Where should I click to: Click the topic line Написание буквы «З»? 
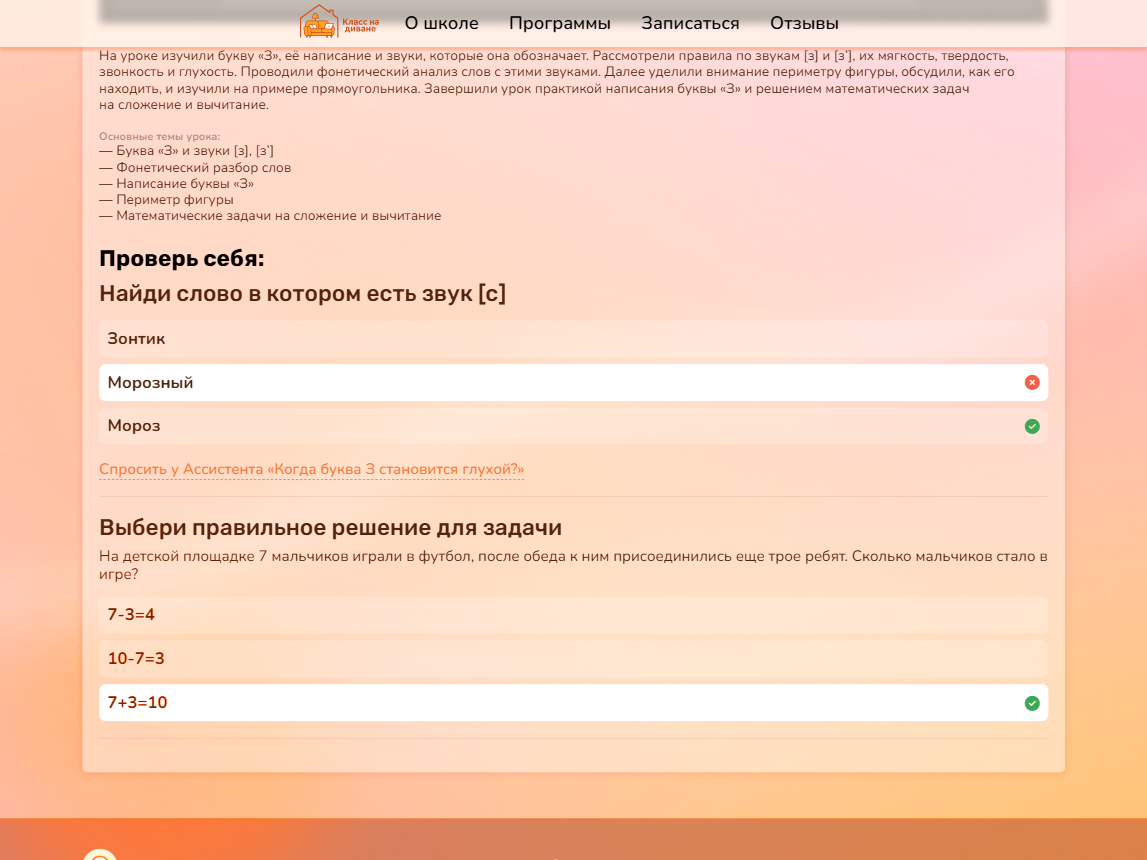[177, 184]
